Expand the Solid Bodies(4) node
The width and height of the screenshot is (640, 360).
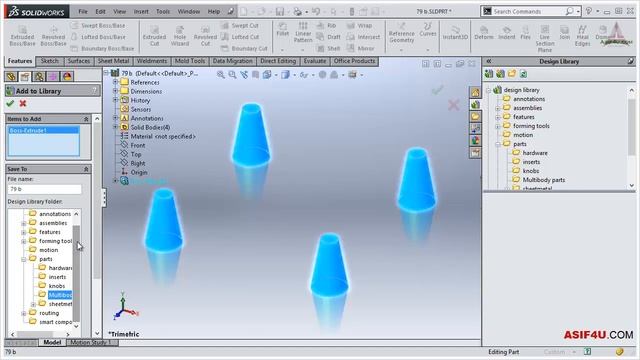point(116,127)
